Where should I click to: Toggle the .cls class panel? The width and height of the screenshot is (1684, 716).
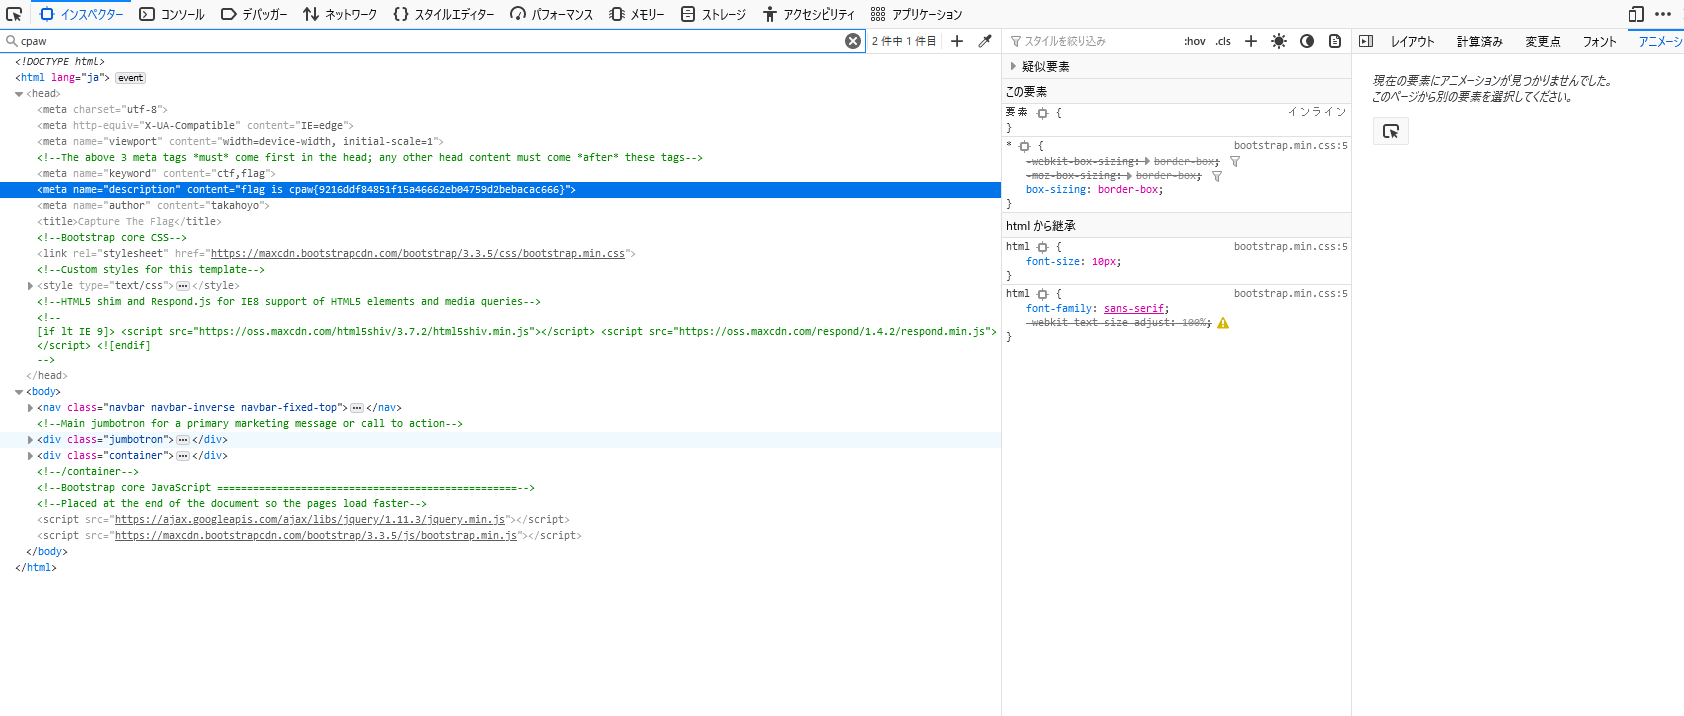[1223, 41]
